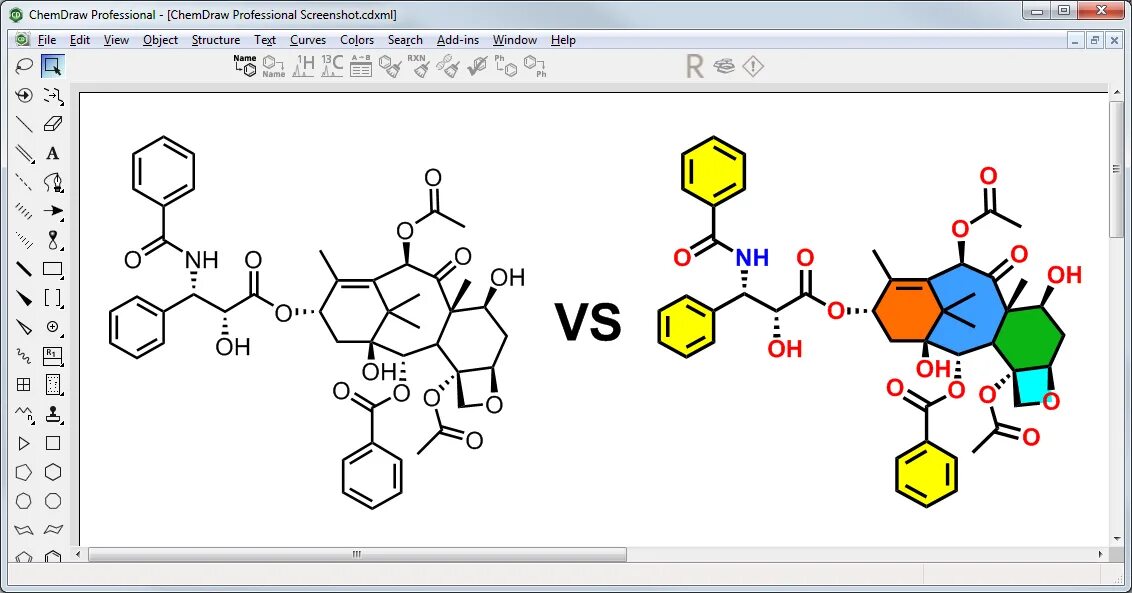This screenshot has height=593, width=1132.
Task: Select the Bold Wedged Bond tool
Action: (x=24, y=298)
